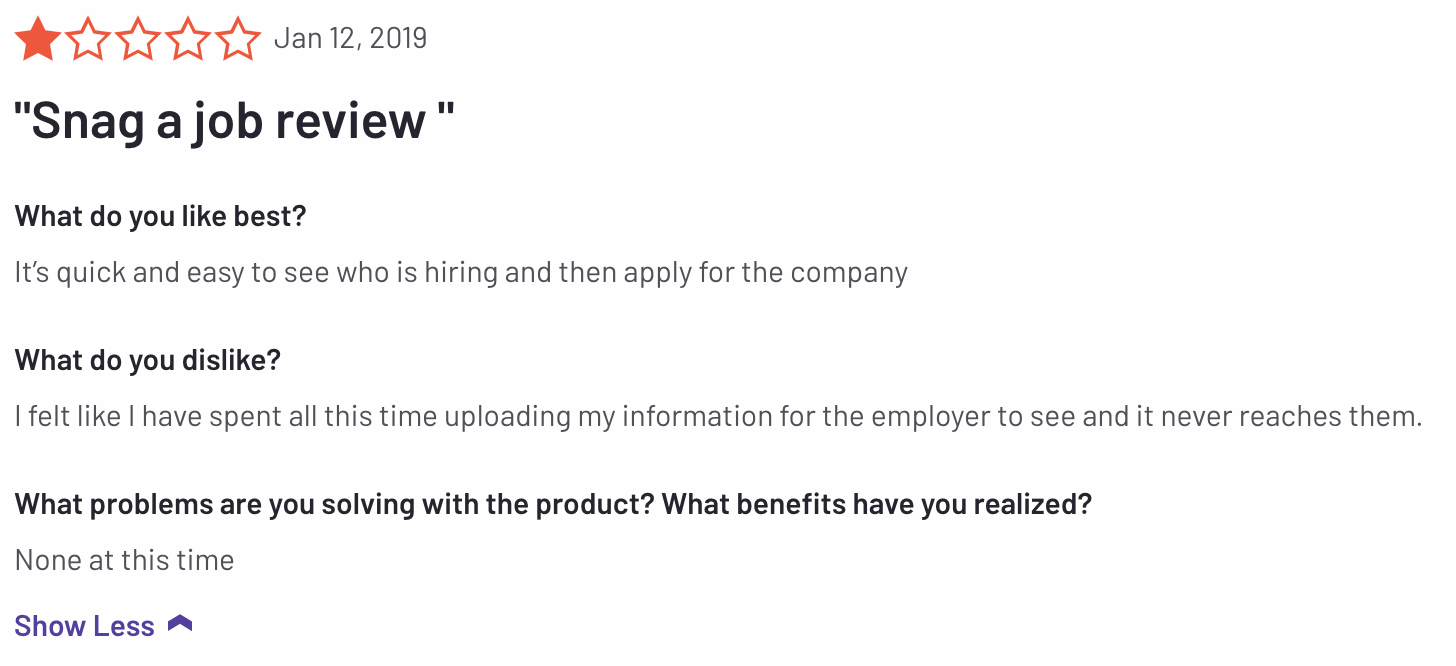Click the Jan 12, 2019 review date
Viewport: 1456px width, 666px height.
[x=350, y=38]
